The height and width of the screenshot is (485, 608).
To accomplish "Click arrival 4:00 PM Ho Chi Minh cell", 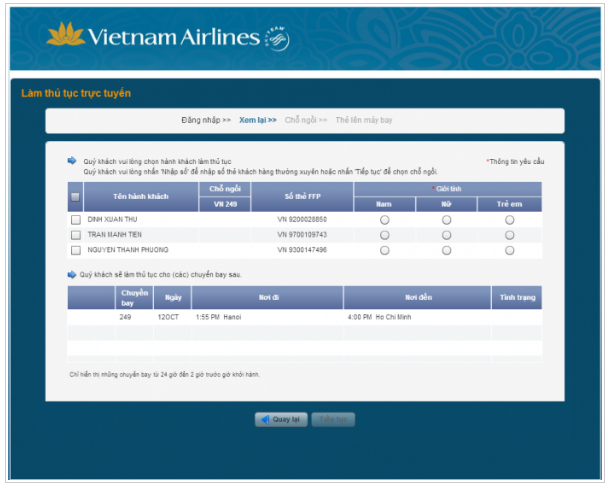I will point(379,317).
